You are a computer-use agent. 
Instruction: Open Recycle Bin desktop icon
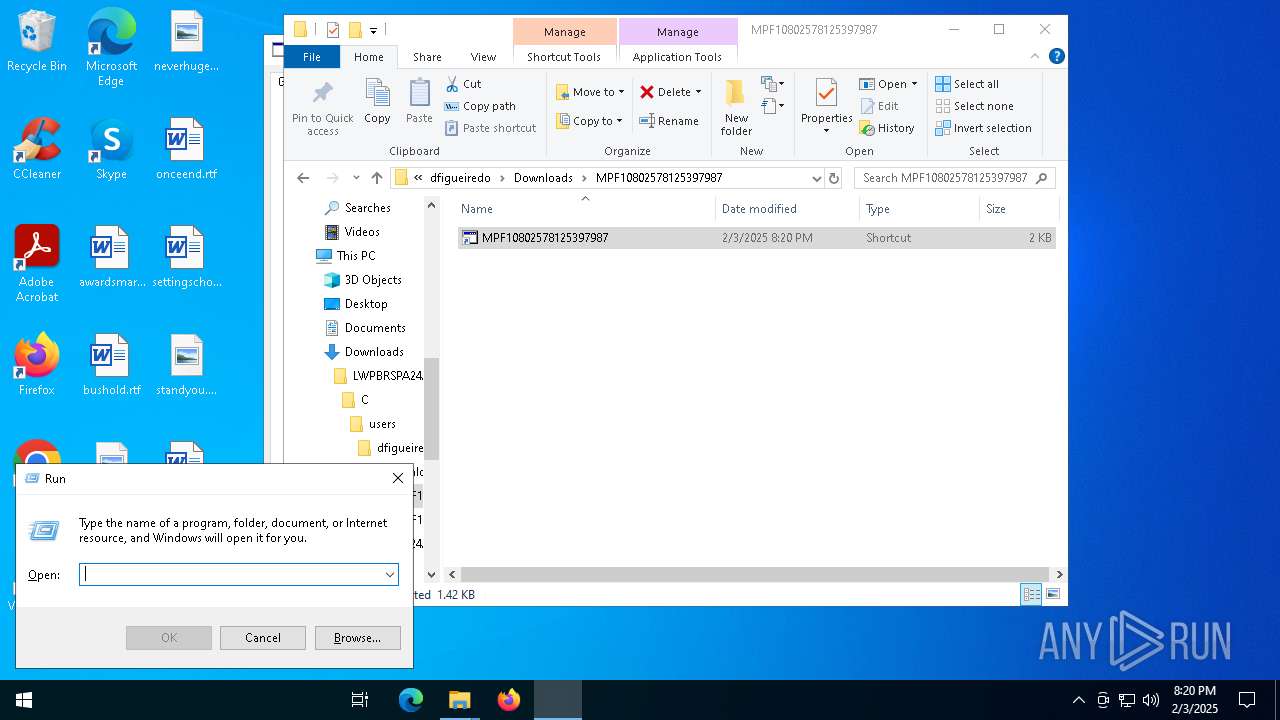[37, 41]
